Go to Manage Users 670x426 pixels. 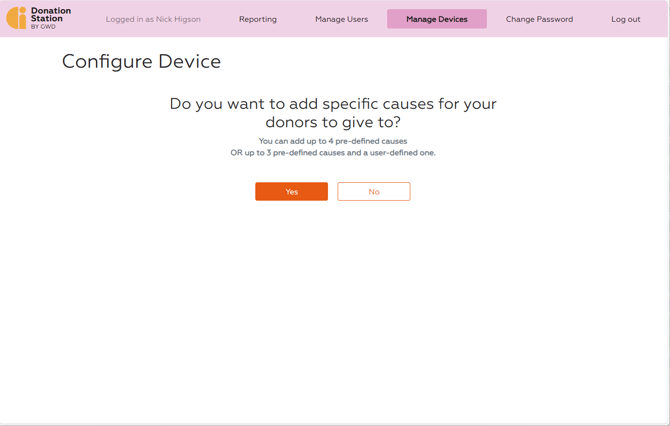[341, 19]
